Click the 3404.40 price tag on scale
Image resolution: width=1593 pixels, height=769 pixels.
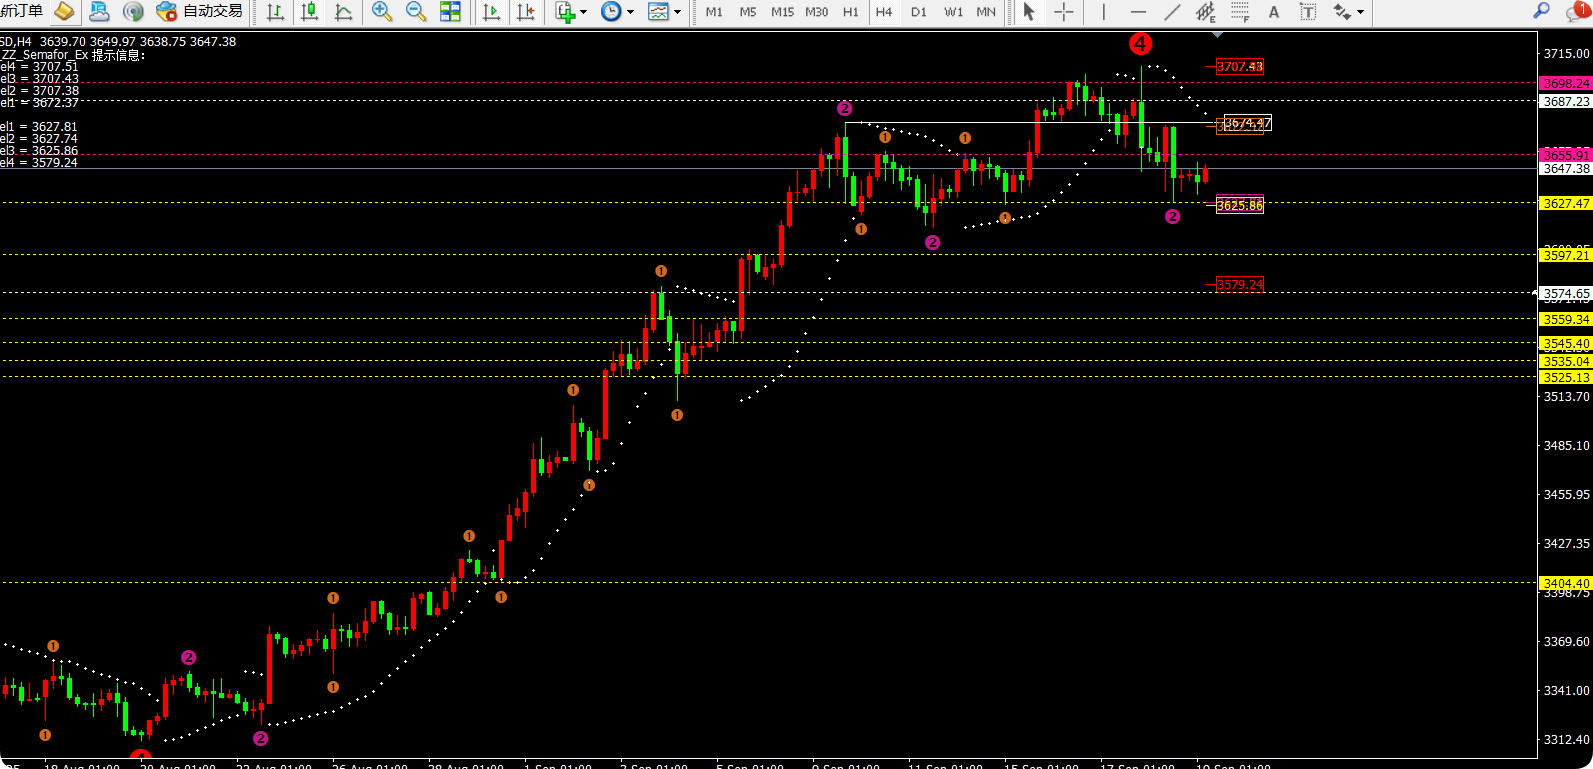[1566, 583]
